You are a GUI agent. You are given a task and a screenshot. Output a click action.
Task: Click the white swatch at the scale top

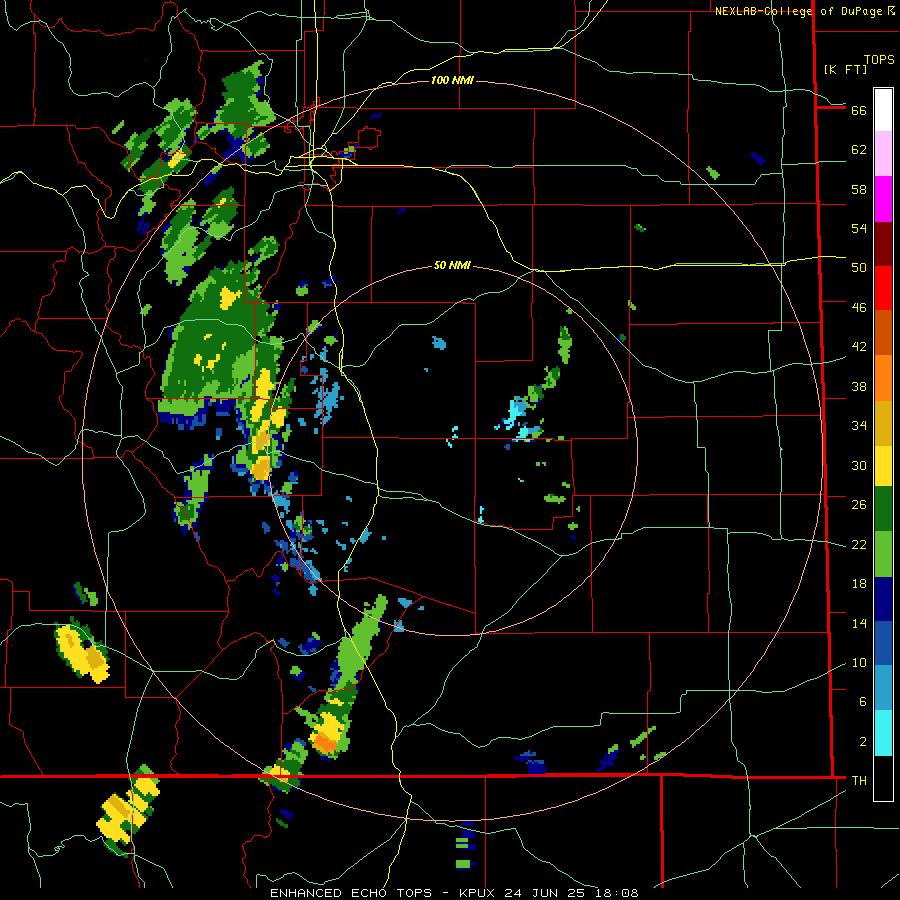883,110
